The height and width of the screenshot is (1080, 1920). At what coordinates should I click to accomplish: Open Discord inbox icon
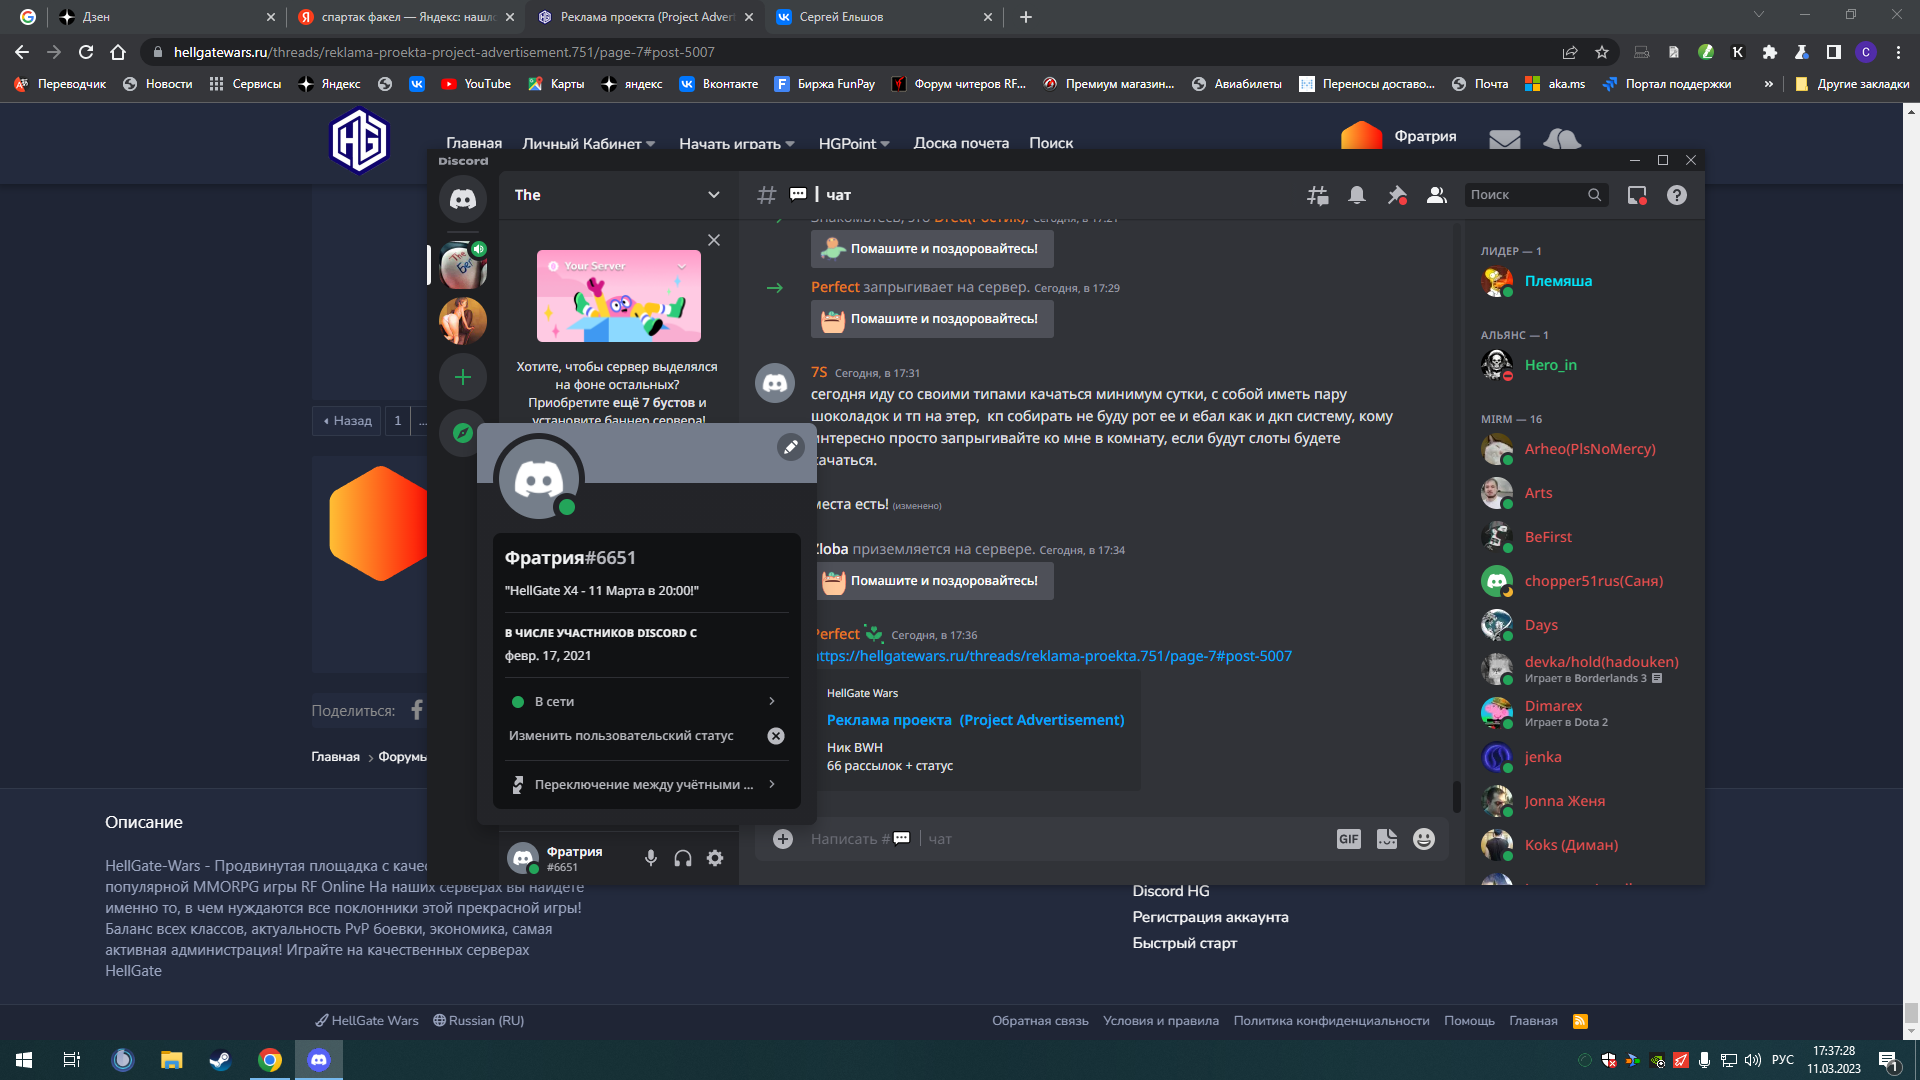(1637, 195)
